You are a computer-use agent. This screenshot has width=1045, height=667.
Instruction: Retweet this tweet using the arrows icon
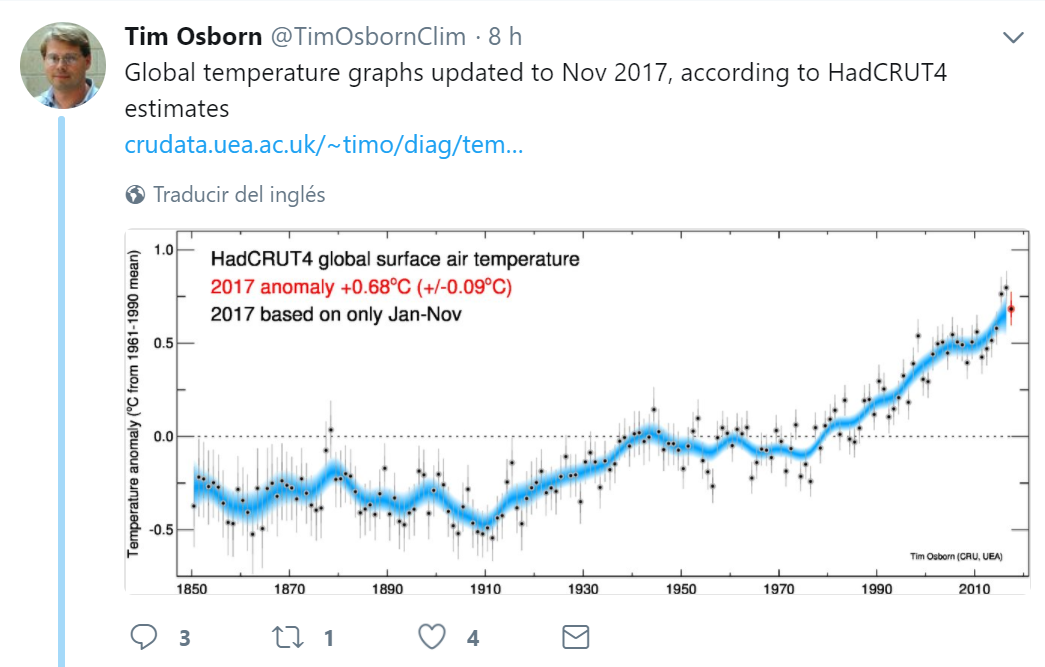(288, 637)
